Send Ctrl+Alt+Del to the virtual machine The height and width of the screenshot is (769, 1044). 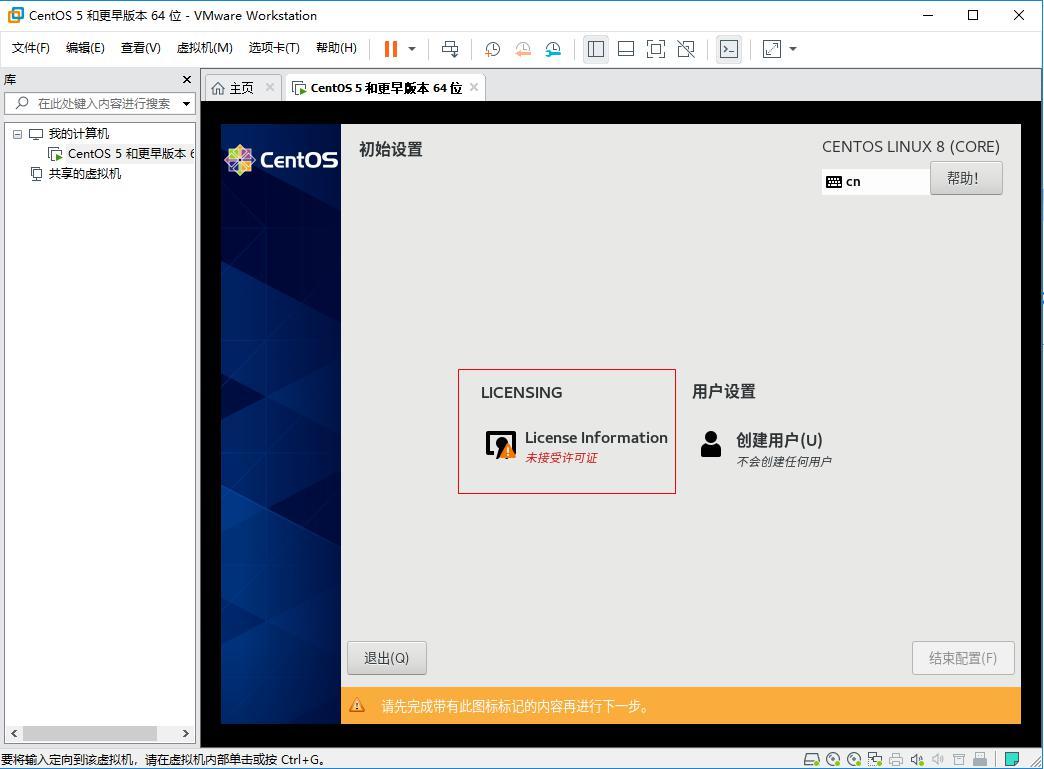(x=449, y=48)
